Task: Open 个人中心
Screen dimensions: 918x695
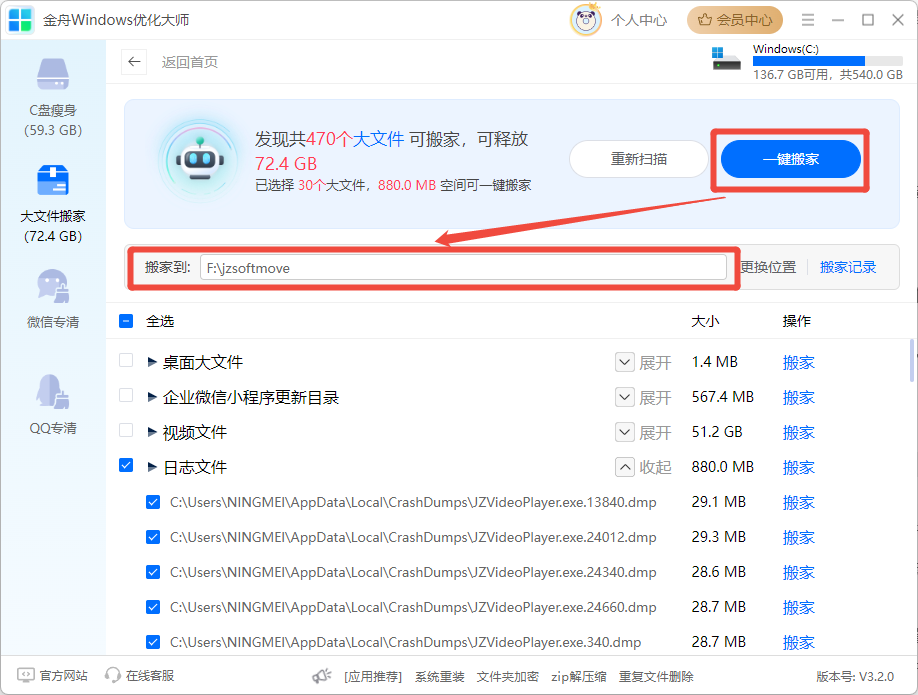Action: click(x=639, y=20)
